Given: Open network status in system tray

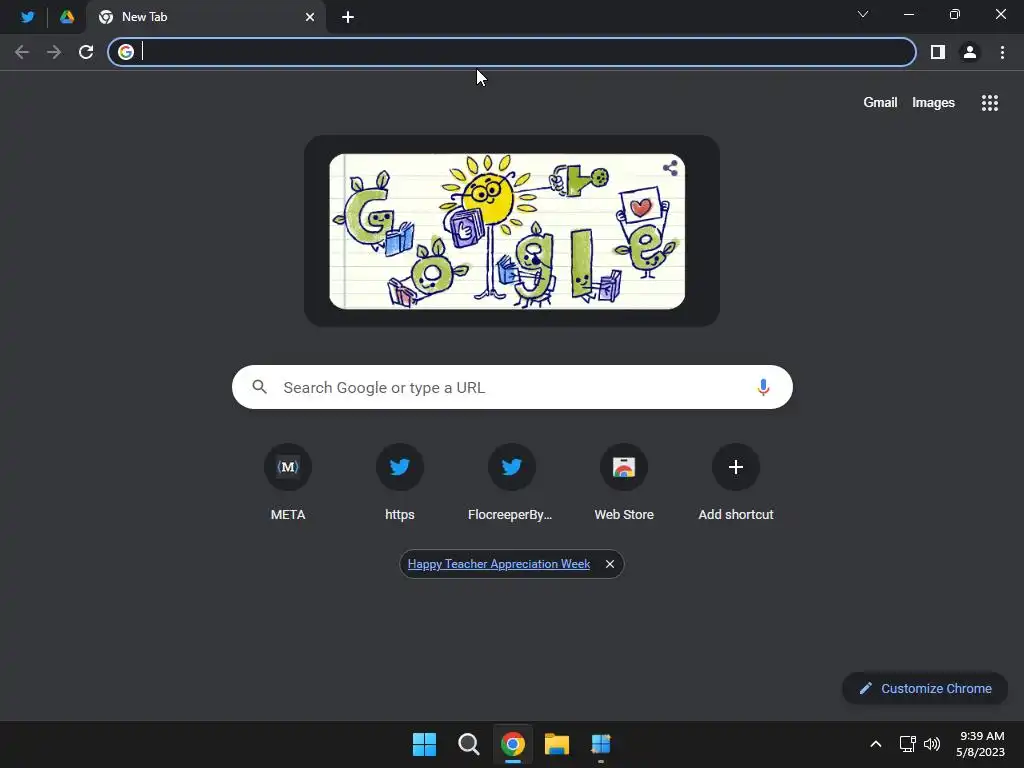Looking at the screenshot, I should tap(907, 744).
